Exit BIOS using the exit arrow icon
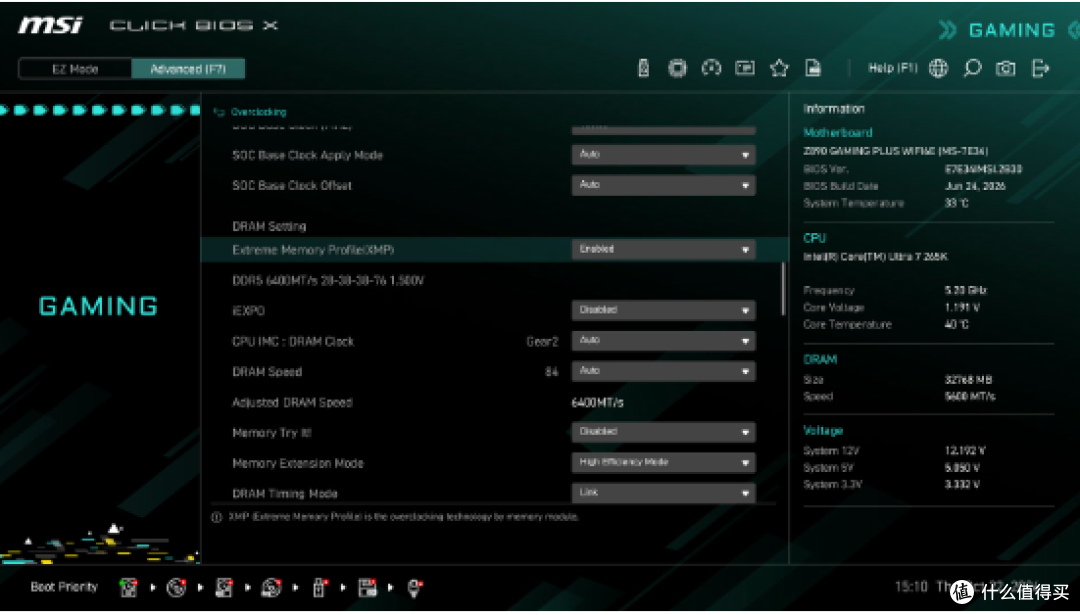Image resolution: width=1080 pixels, height=615 pixels. point(1040,68)
